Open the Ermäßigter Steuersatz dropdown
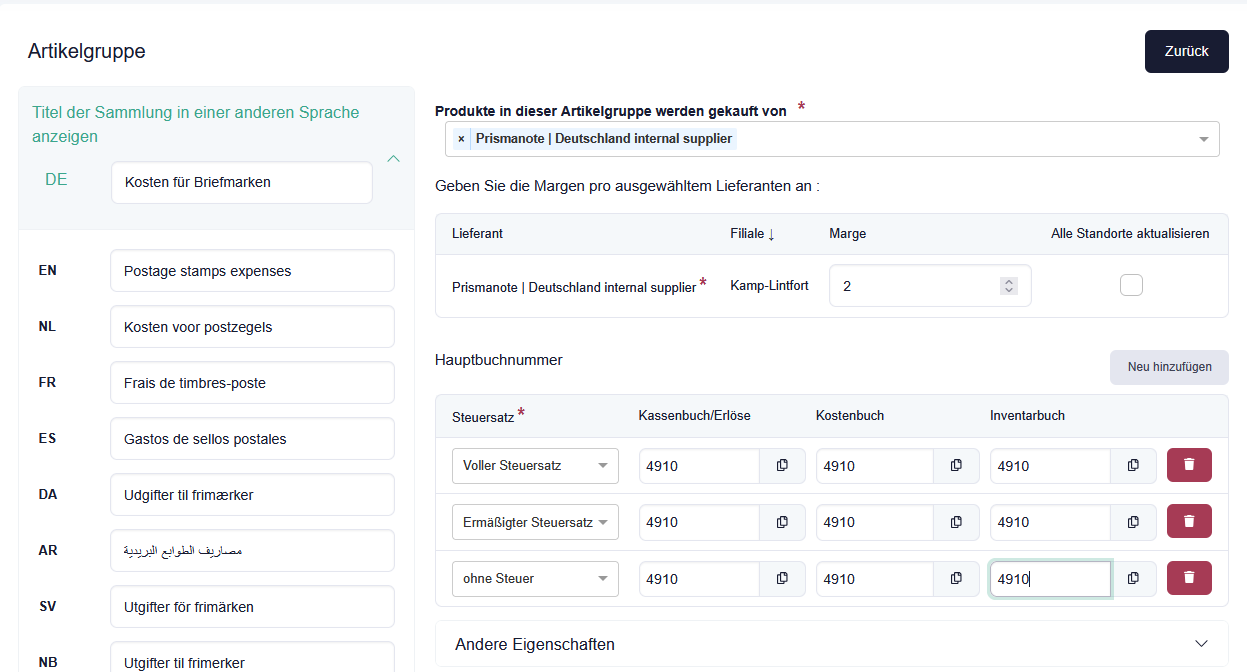Screen dimensions: 1247x672 [x=535, y=522]
